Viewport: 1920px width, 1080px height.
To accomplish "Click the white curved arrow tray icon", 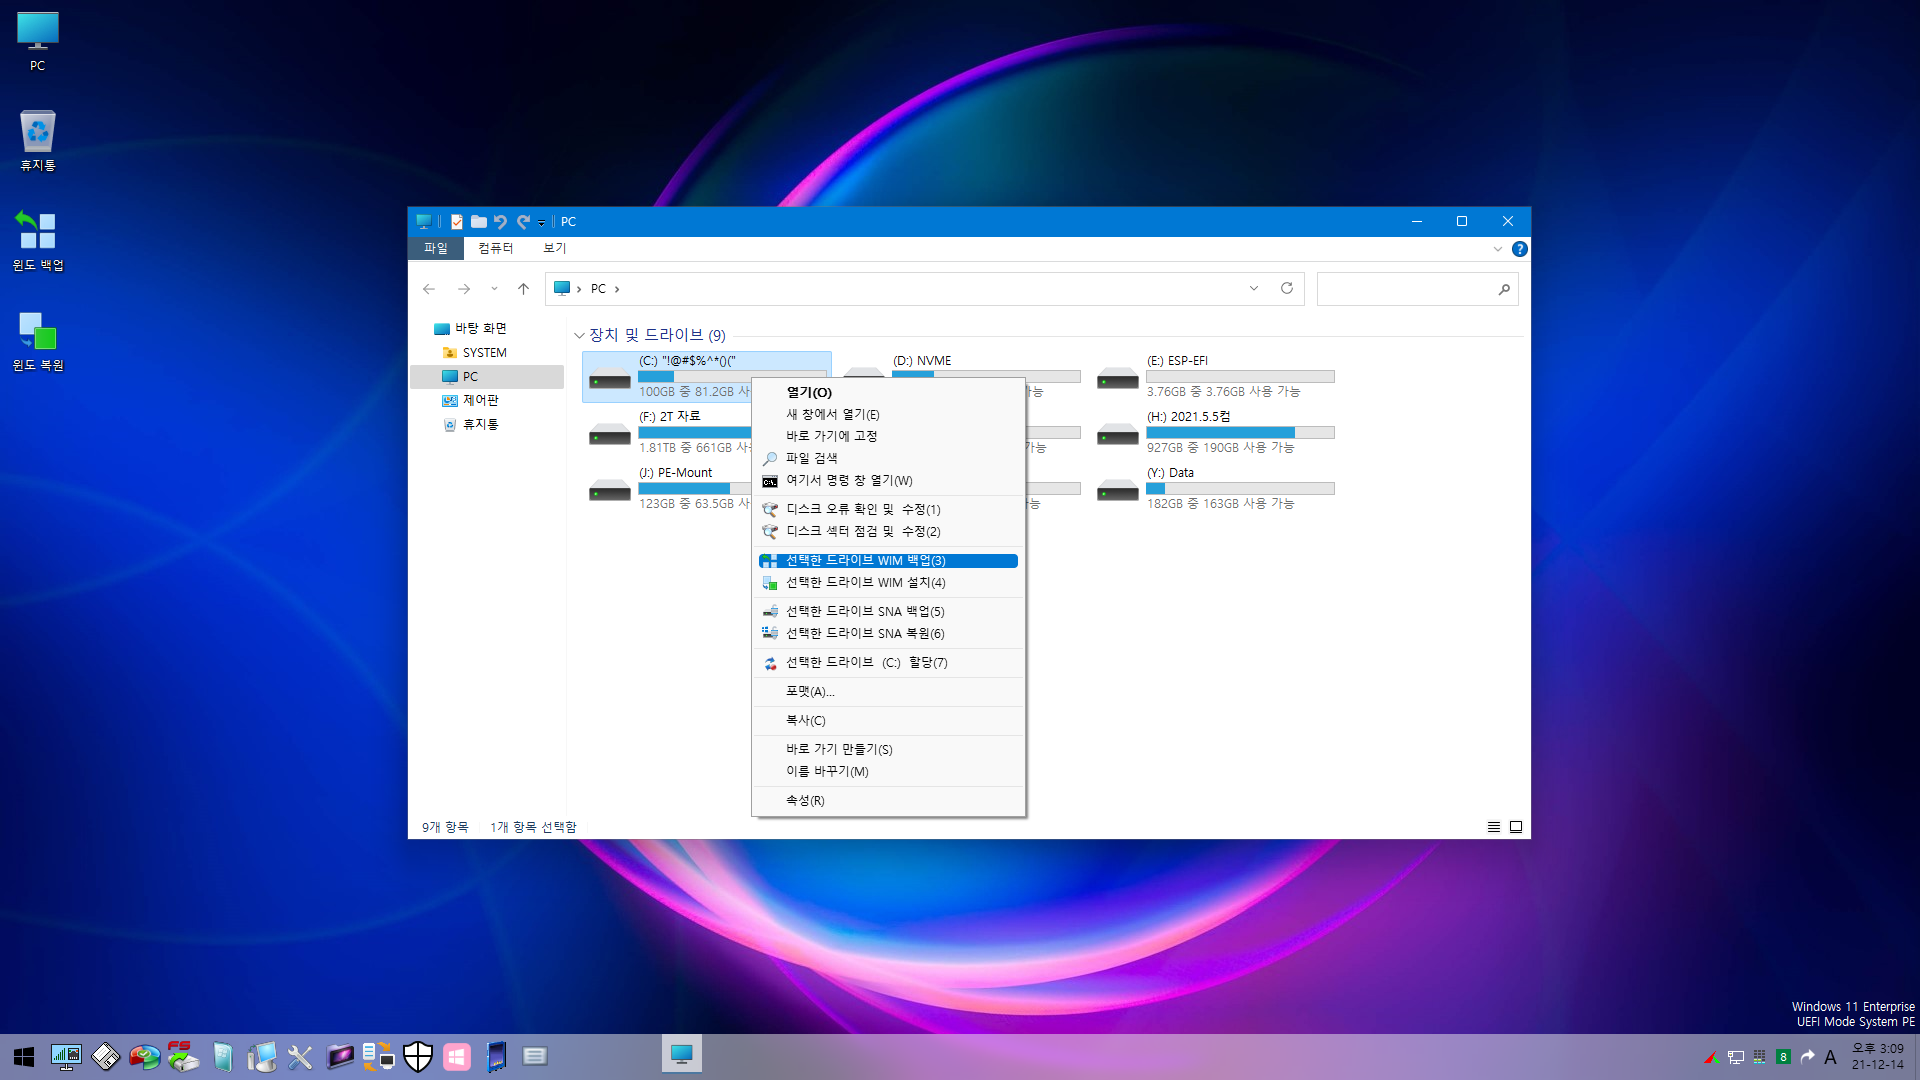I will tap(1807, 1057).
